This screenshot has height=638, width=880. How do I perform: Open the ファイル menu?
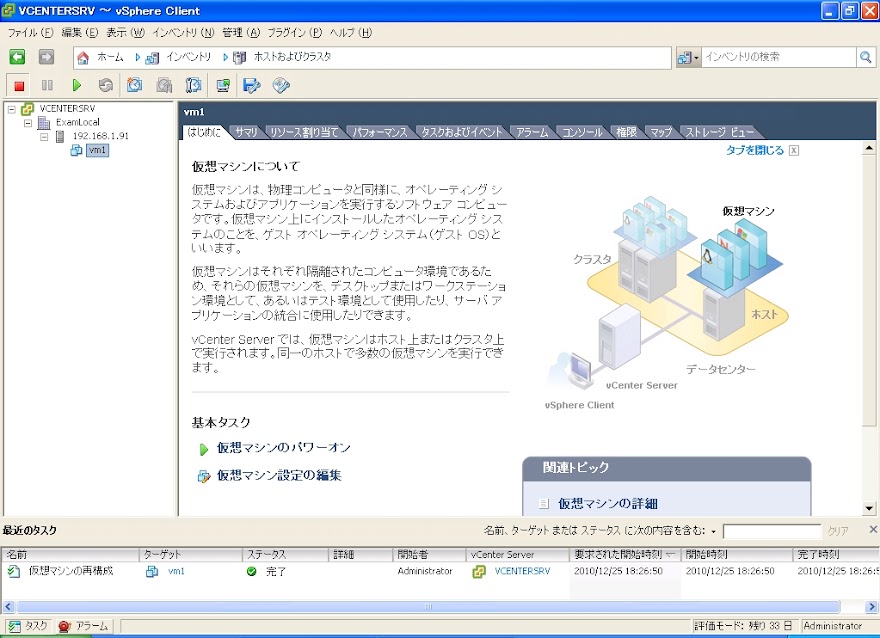[30, 33]
